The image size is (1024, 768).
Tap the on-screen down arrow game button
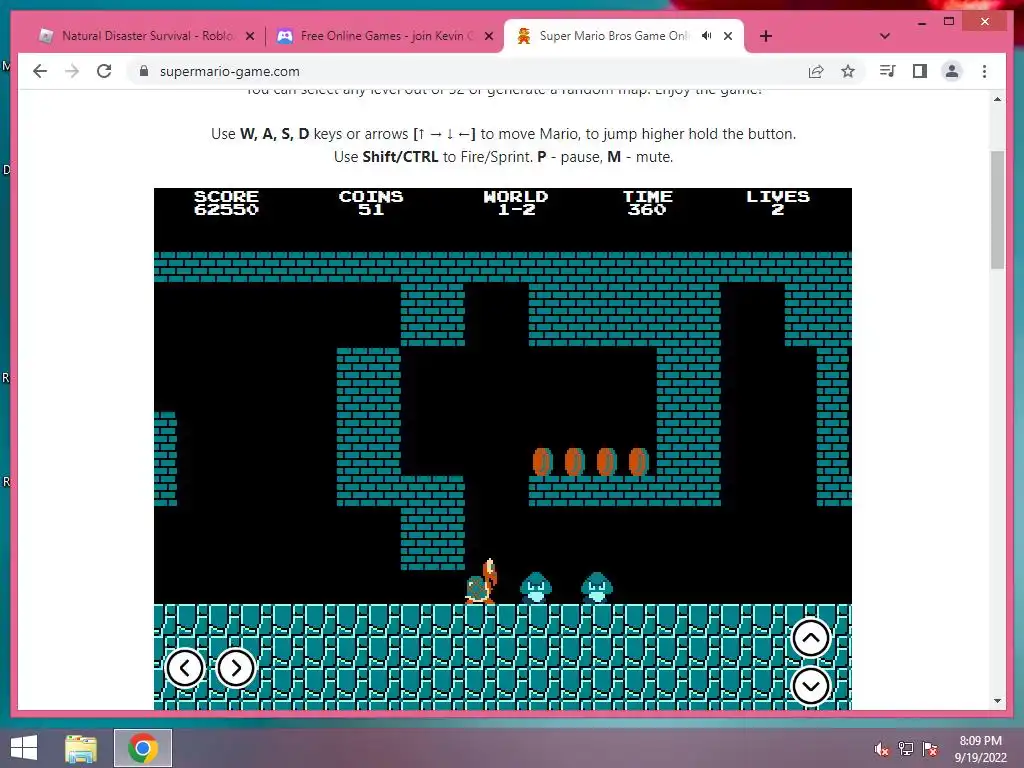point(810,686)
